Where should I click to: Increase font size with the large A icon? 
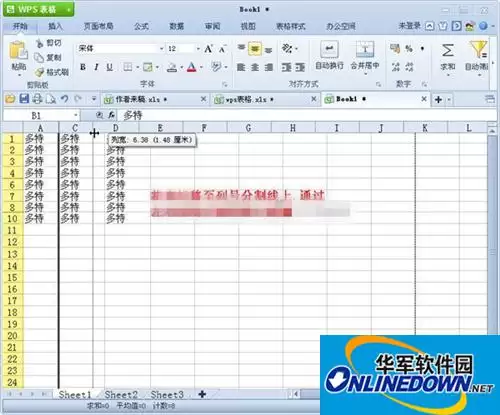tap(209, 49)
